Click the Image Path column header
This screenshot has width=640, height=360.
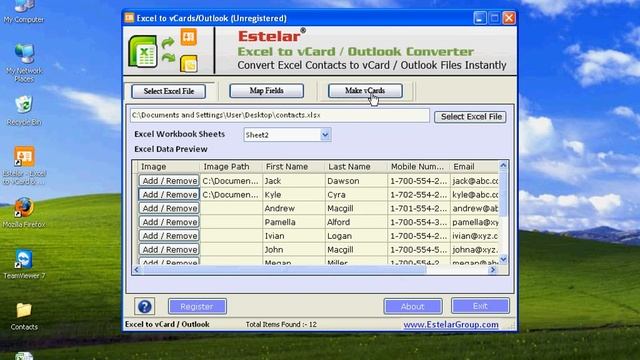tap(231, 167)
